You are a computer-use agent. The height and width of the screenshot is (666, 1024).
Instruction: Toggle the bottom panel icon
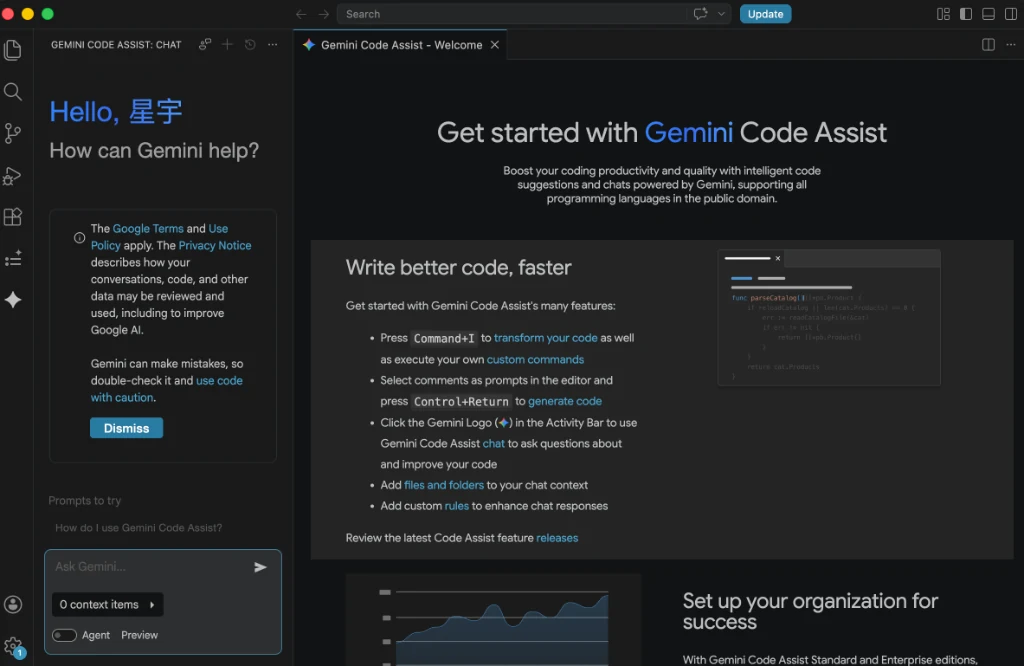click(x=988, y=14)
